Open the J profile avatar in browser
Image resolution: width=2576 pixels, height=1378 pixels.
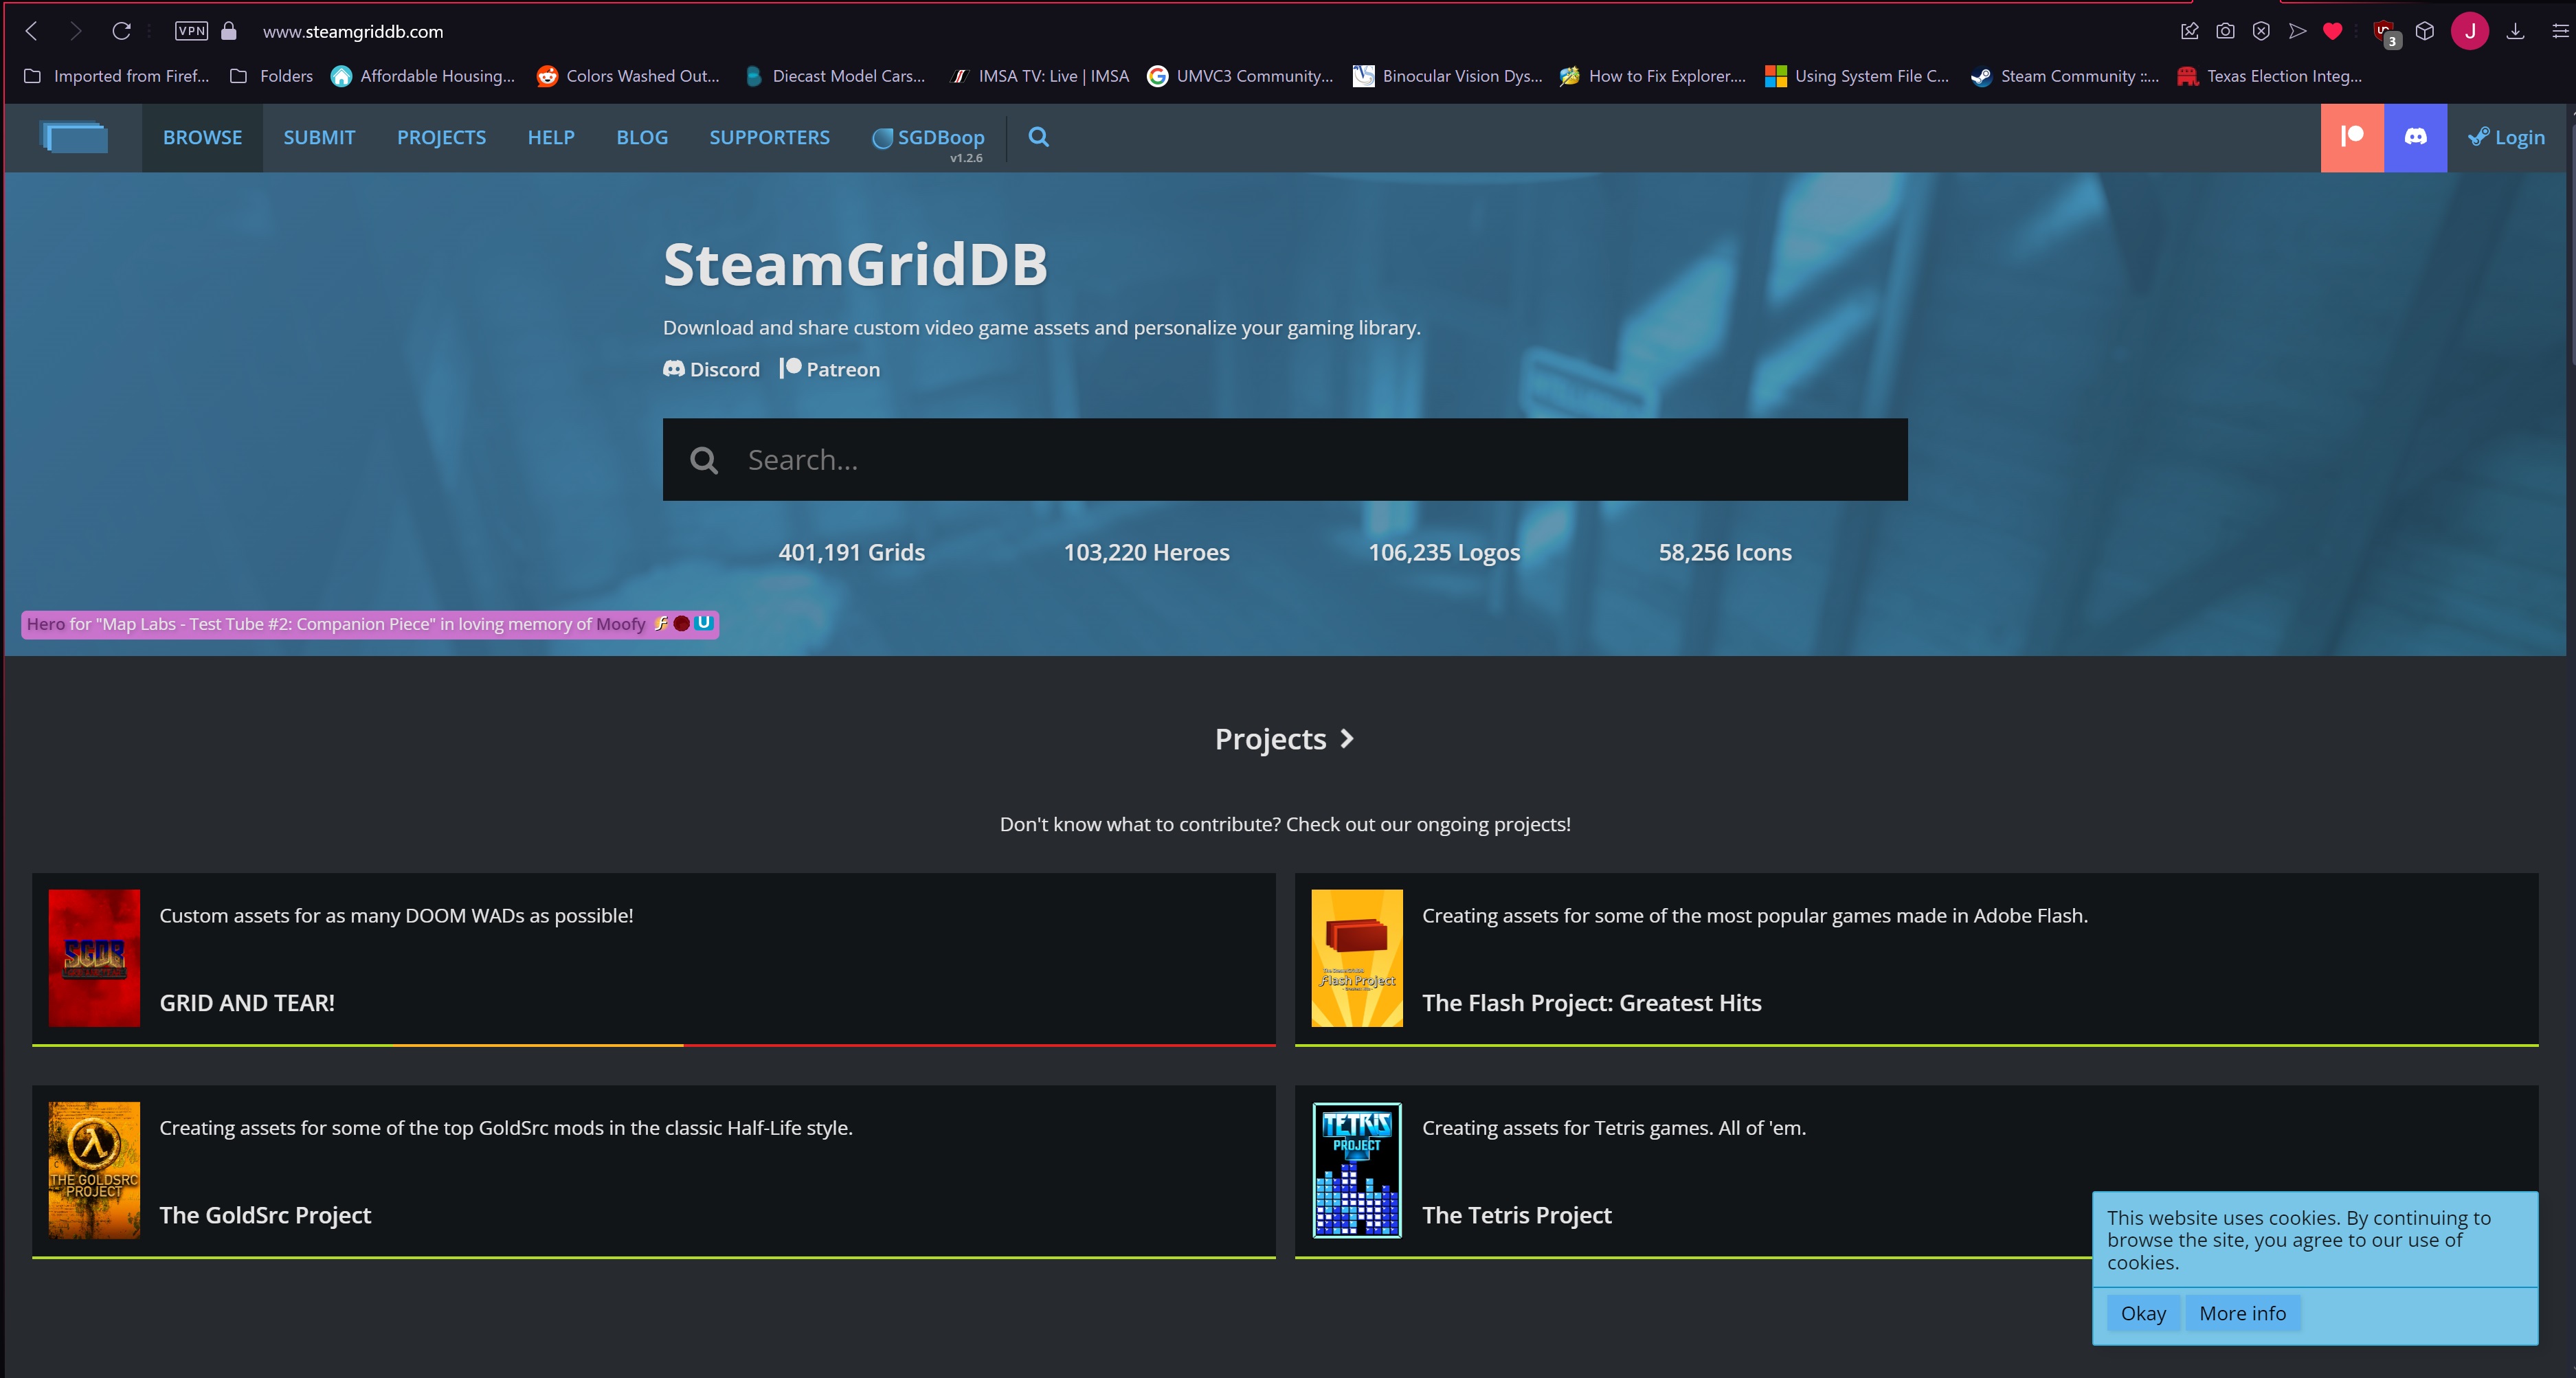click(2469, 31)
